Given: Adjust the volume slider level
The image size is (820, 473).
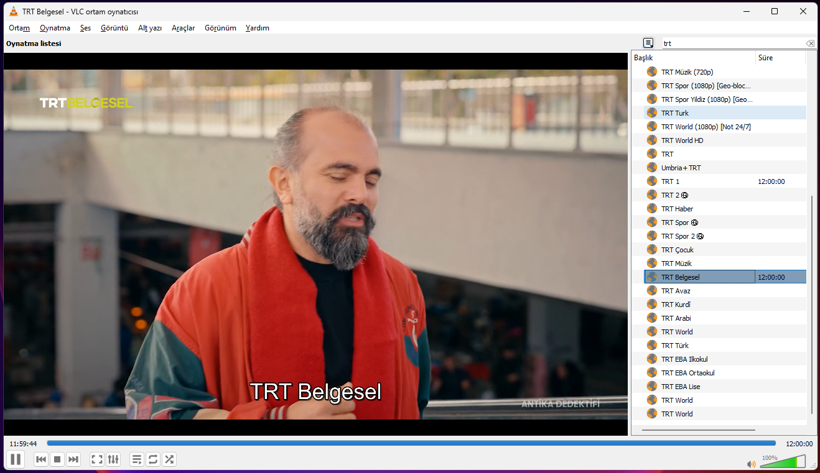Looking at the screenshot, I should pos(782,461).
